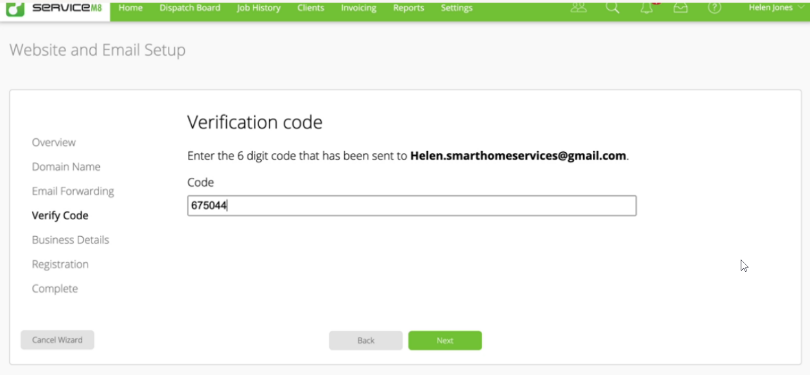Go to the Home menu

click(131, 8)
